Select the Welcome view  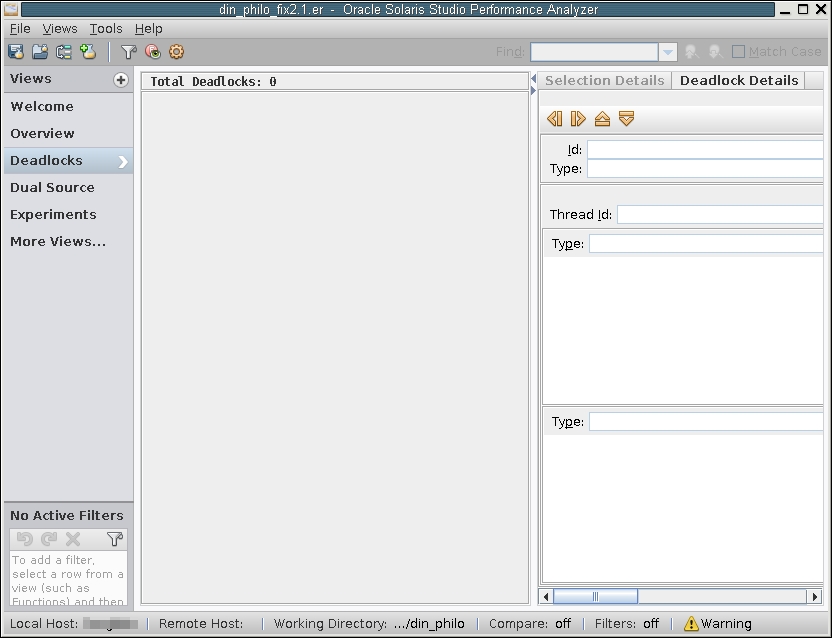68,107
